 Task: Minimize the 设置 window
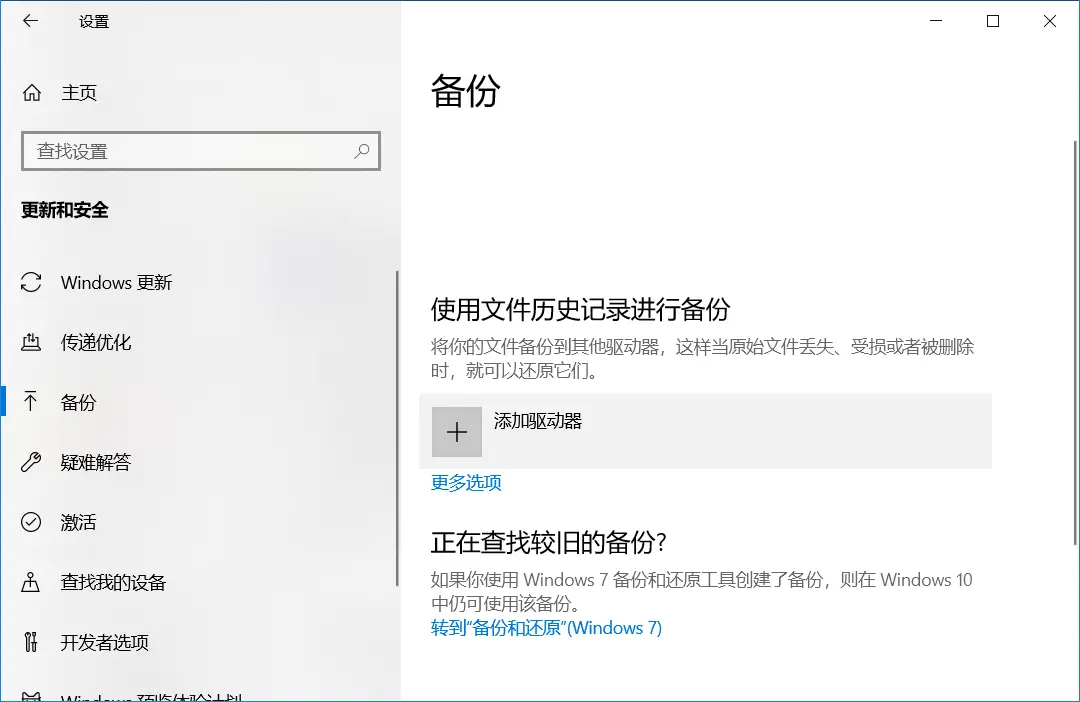tap(936, 21)
